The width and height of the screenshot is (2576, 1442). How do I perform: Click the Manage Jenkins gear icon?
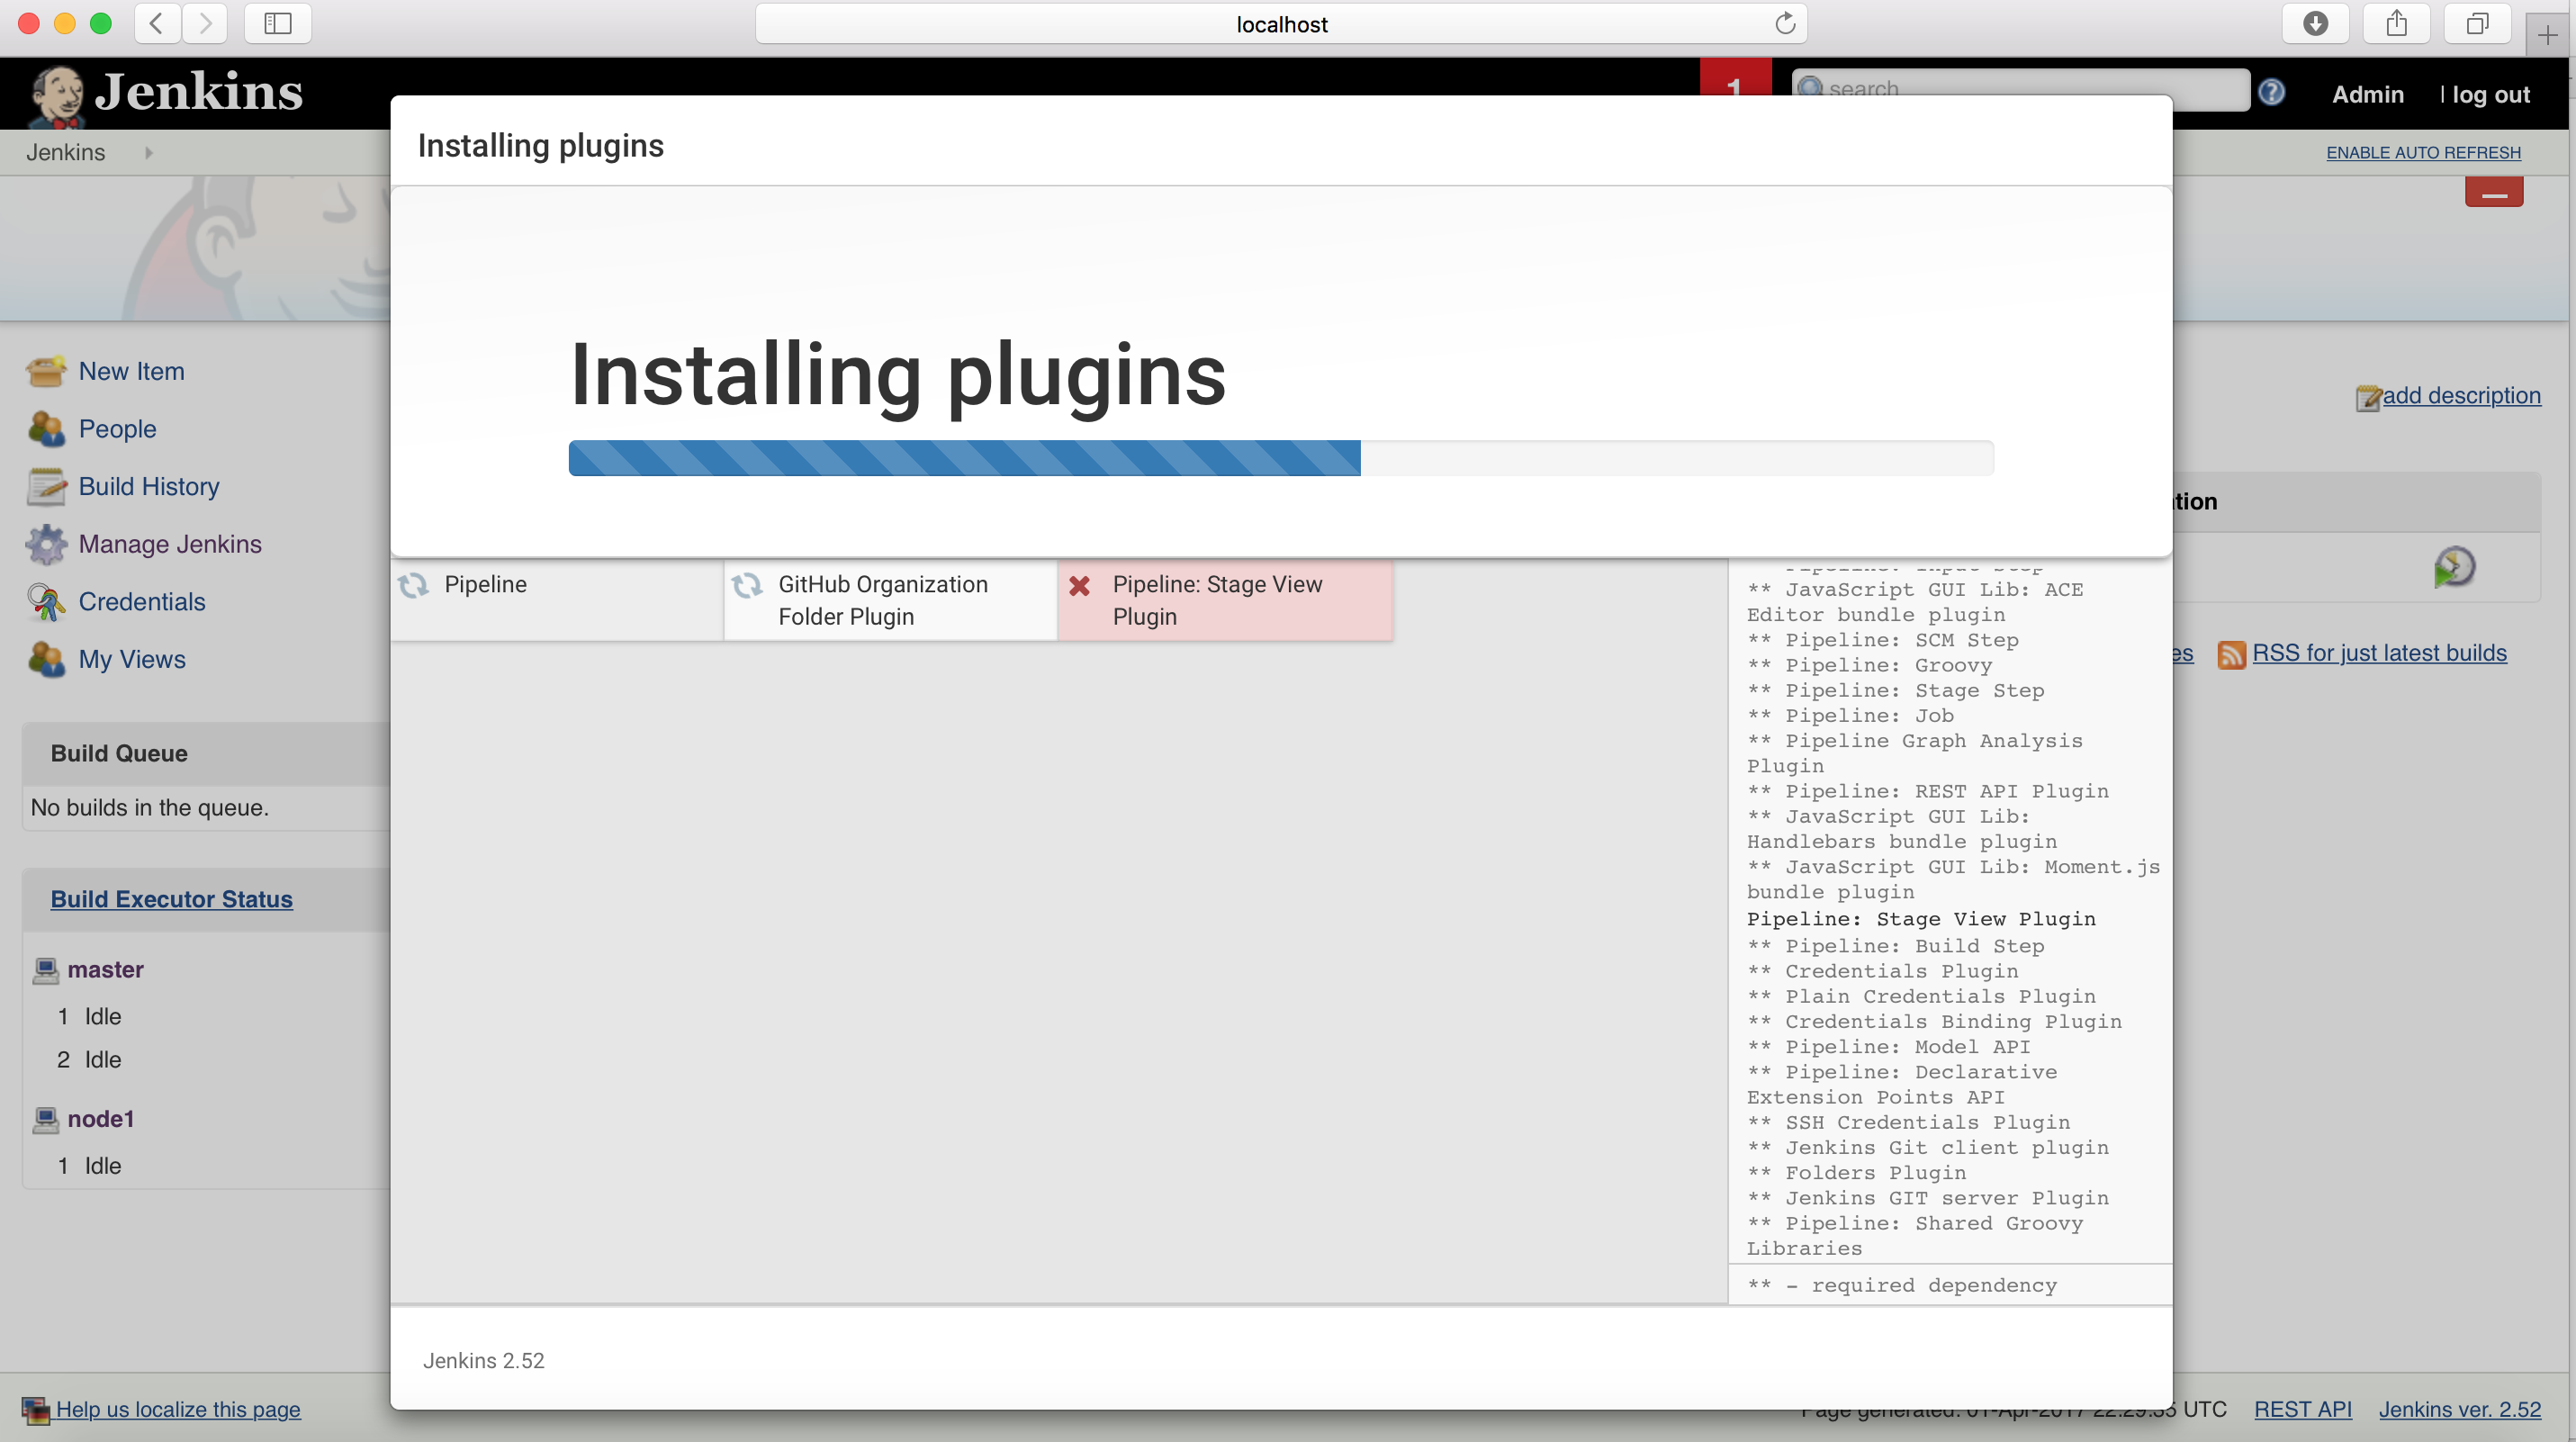tap(46, 544)
